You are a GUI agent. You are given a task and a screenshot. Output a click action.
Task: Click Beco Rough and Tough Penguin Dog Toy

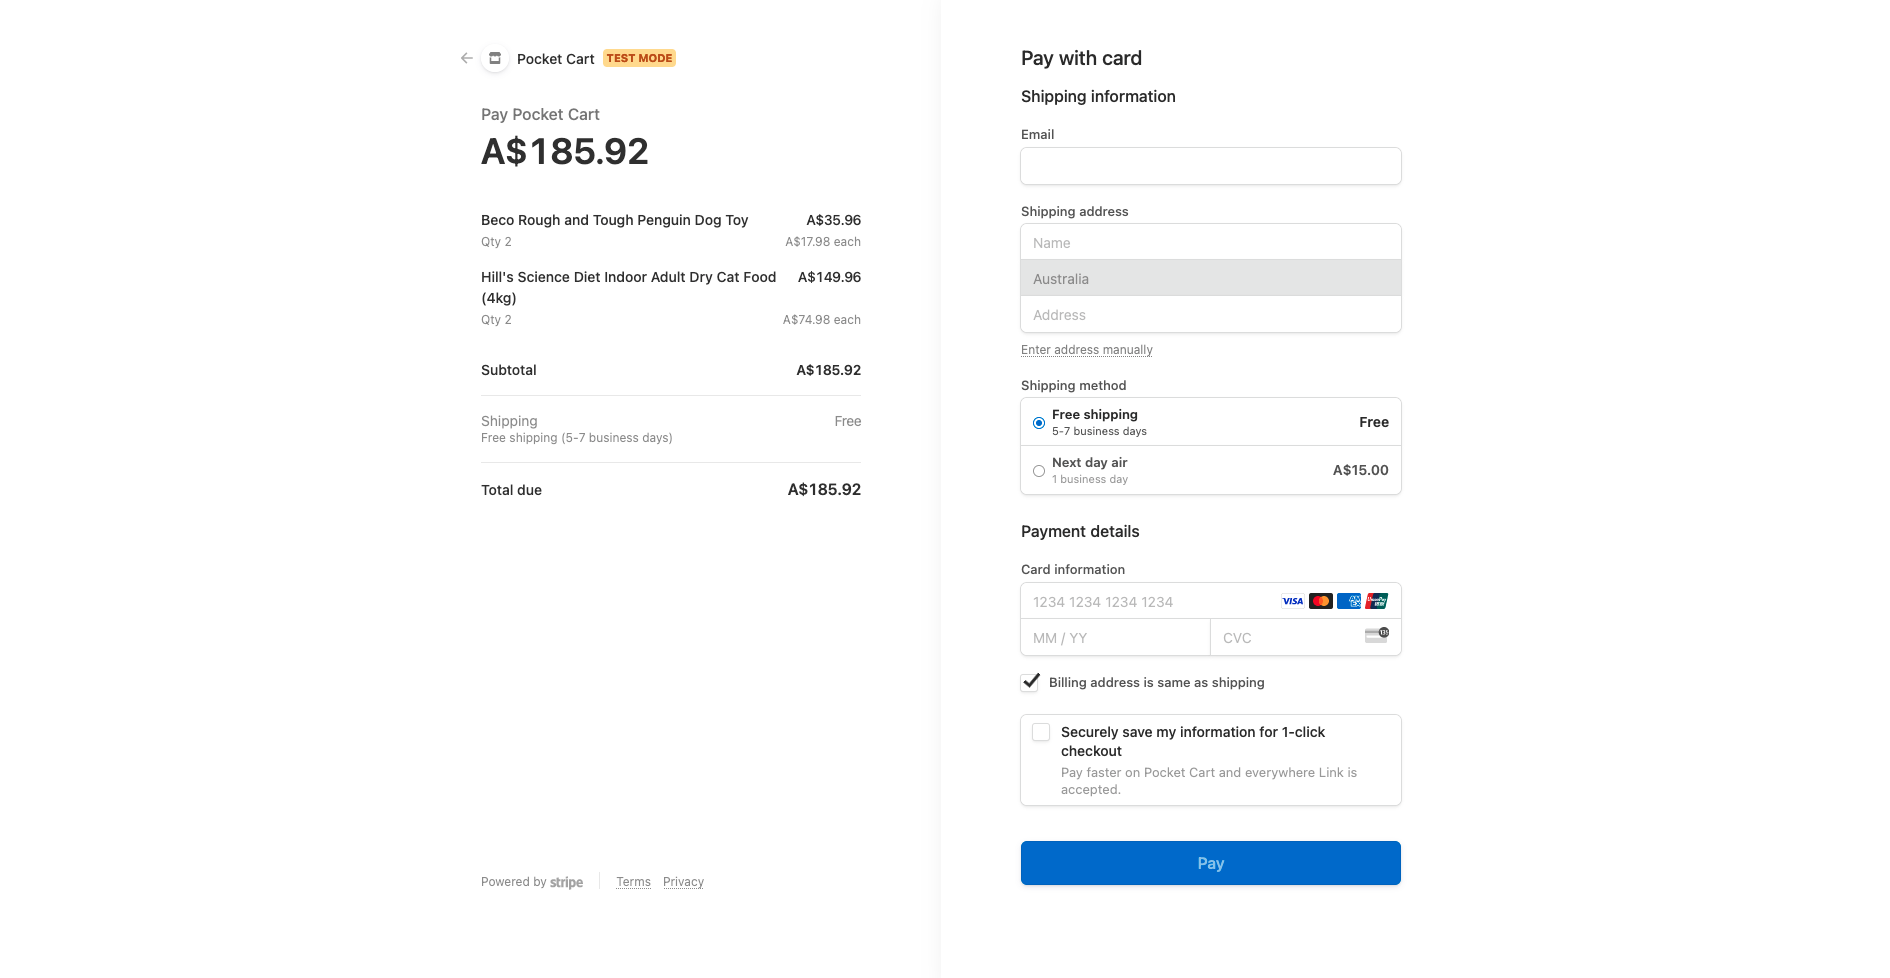(x=614, y=220)
